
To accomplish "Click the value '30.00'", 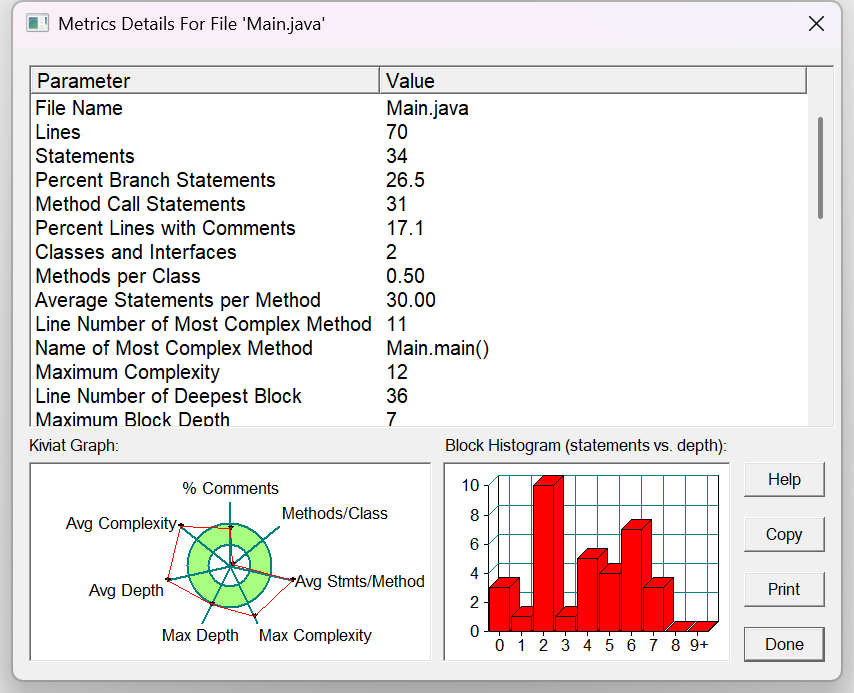I will click(x=411, y=300).
